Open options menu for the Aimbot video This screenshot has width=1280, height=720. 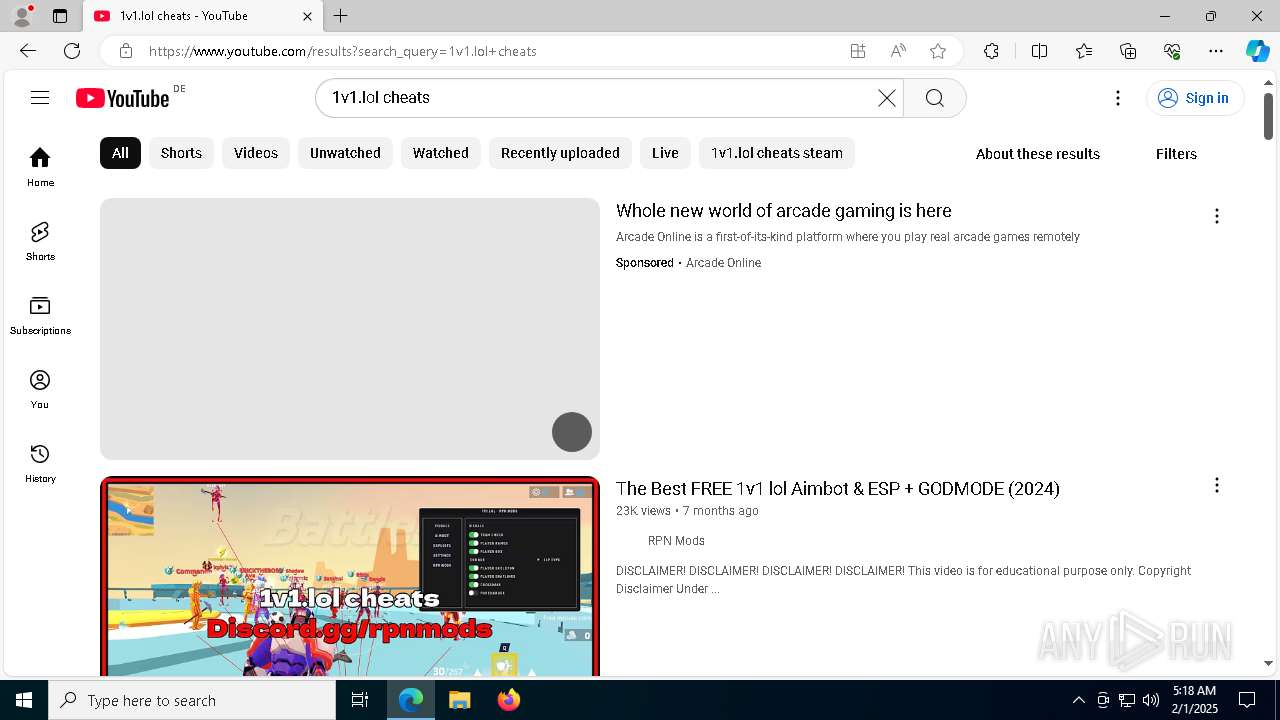[1216, 485]
